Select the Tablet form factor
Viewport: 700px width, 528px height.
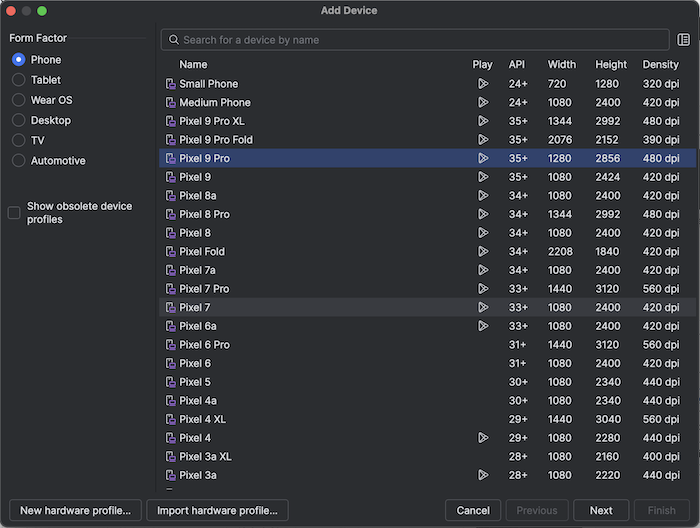click(x=18, y=80)
